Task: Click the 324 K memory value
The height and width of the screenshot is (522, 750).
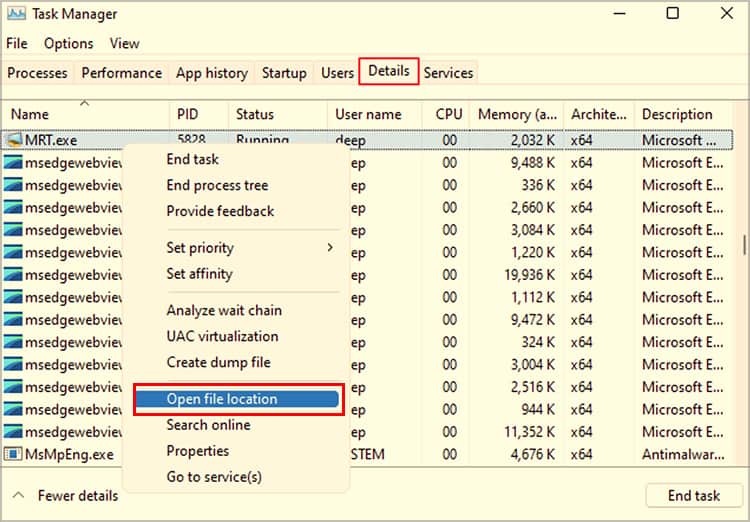Action: [538, 342]
